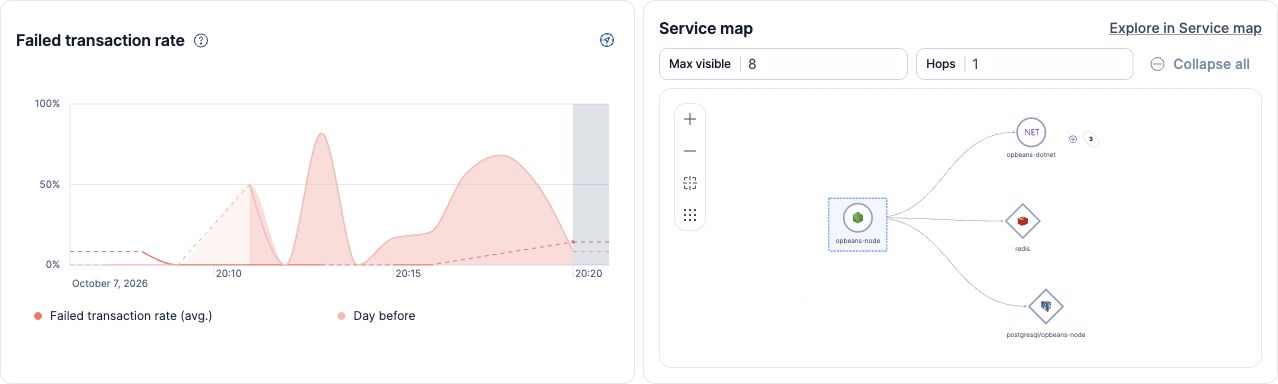Screen dimensions: 1278x384
Task: Click the October 7, 2026 date label
Action: (110, 284)
